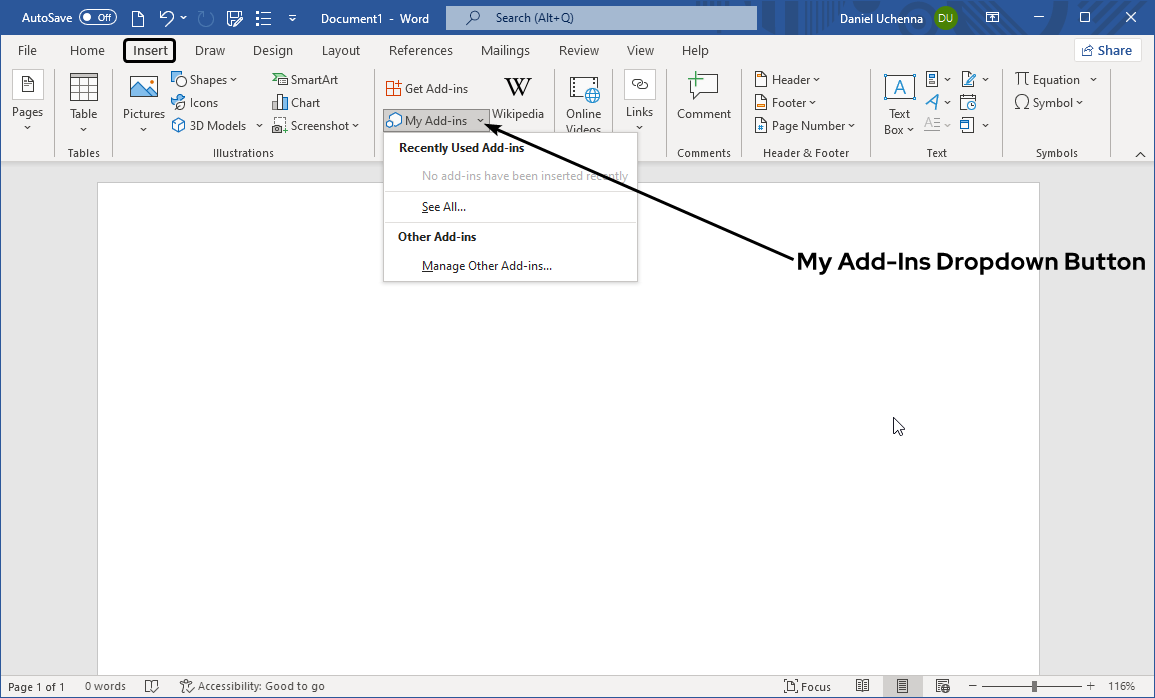Switch to Focus mode
Image resolution: width=1155 pixels, height=698 pixels.
808,686
